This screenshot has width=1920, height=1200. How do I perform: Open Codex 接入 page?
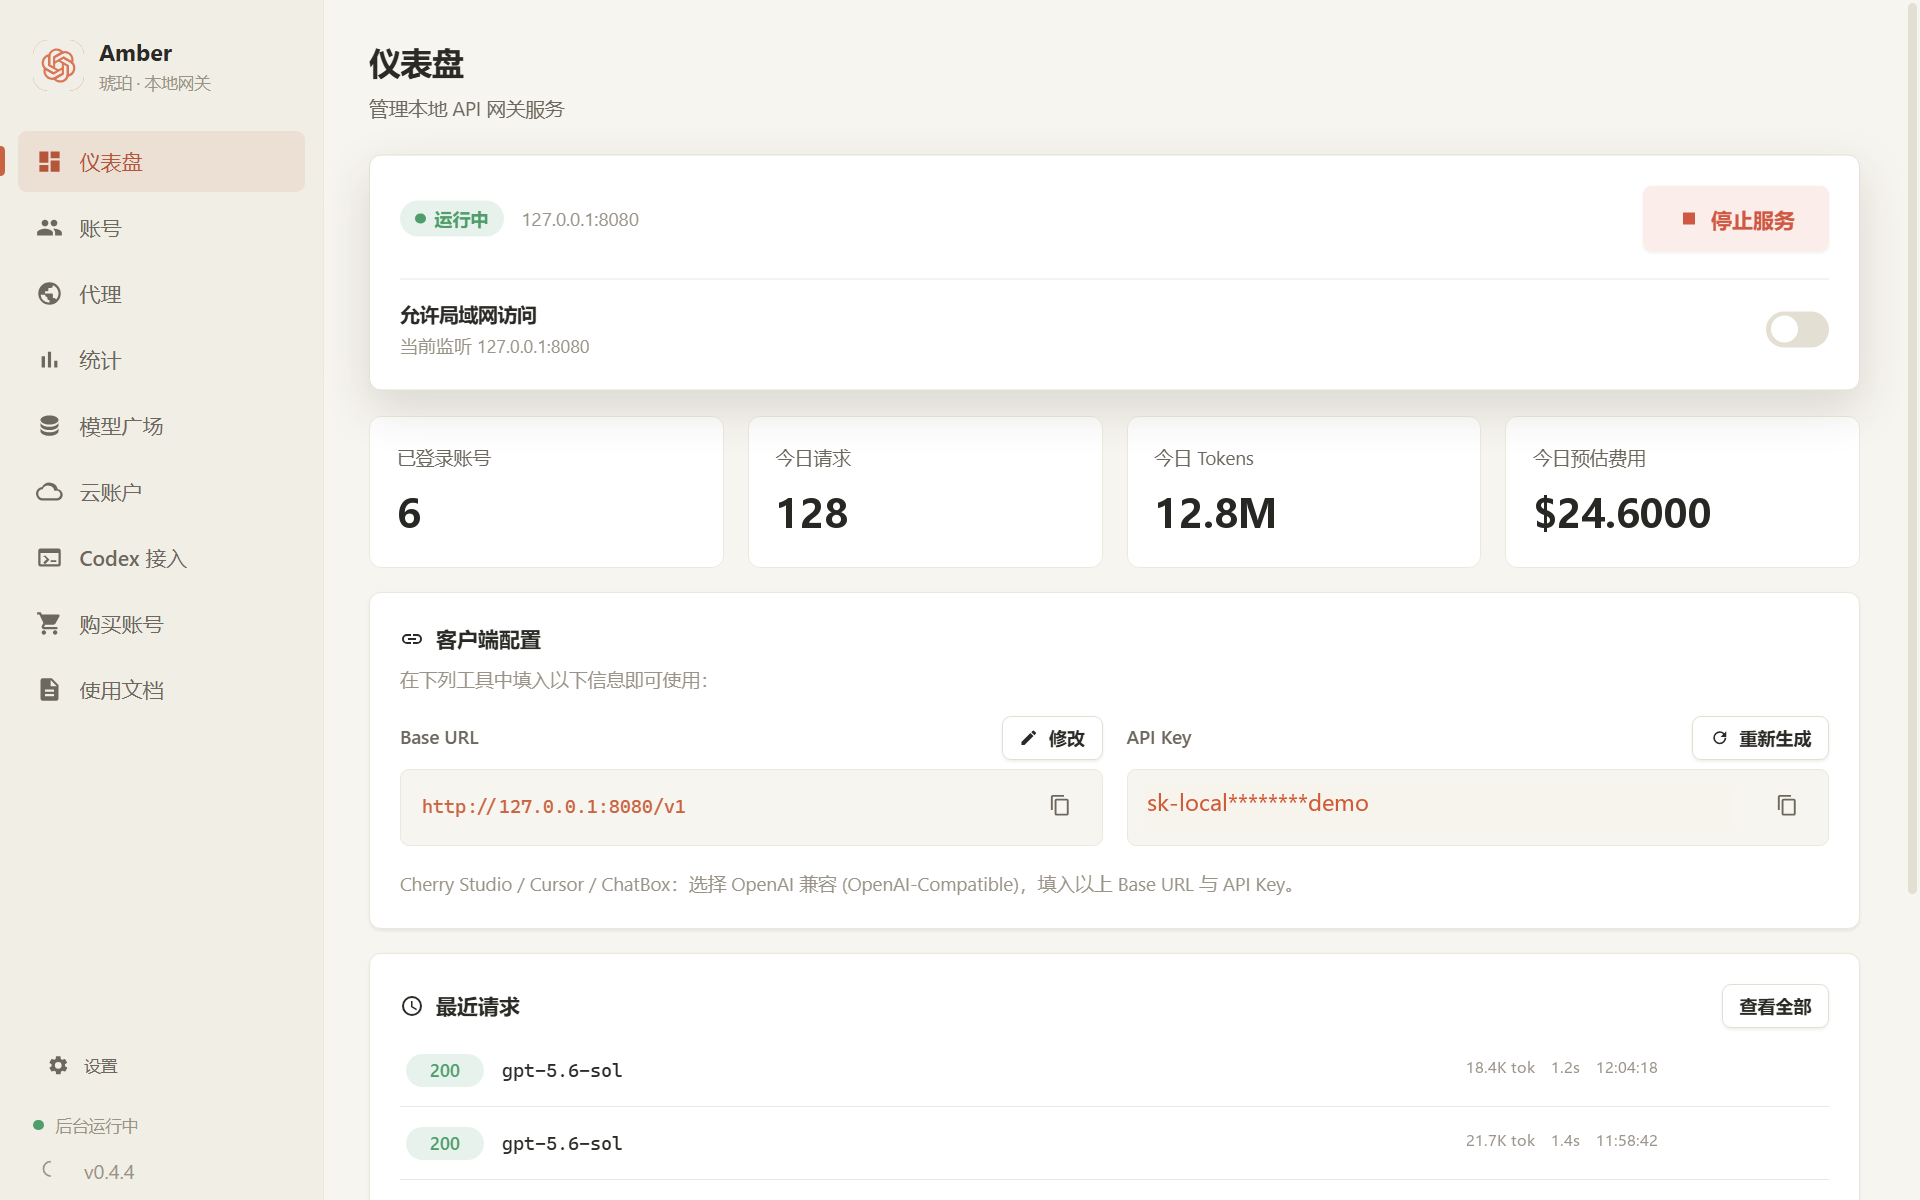(x=161, y=558)
